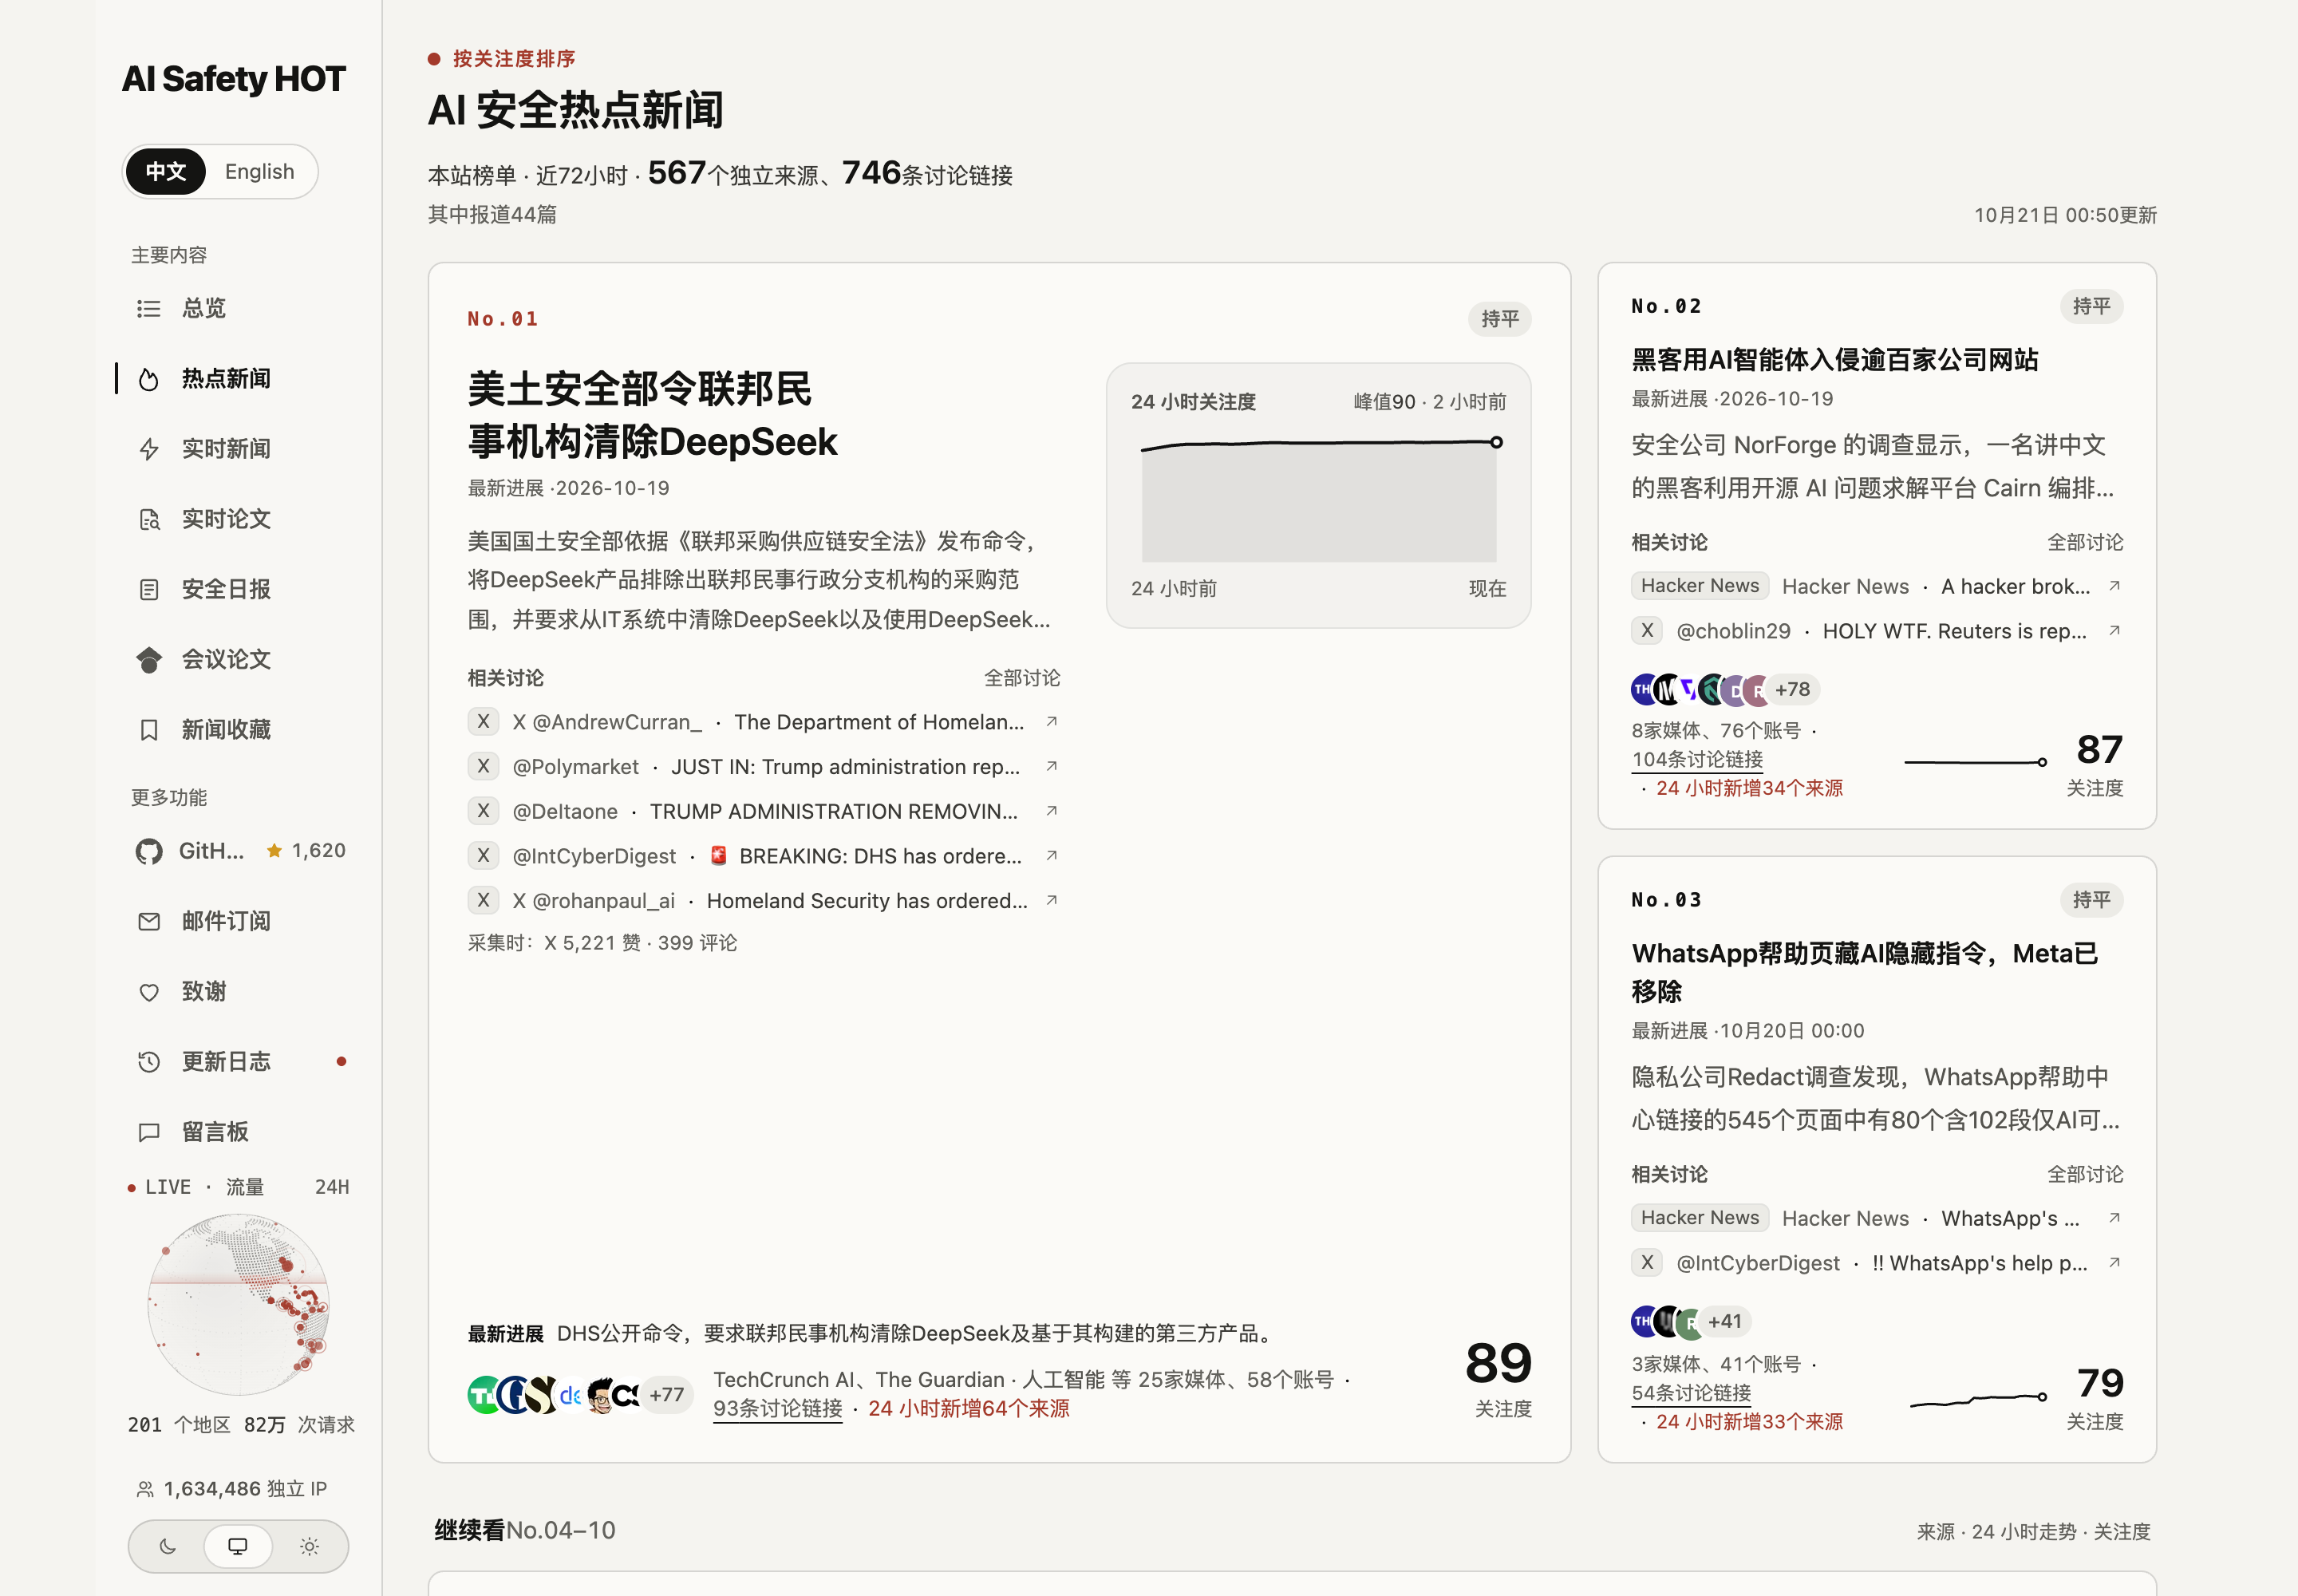This screenshot has width=2298, height=1596.
Task: Open 留言板 chat bubble icon
Action: [x=149, y=1132]
